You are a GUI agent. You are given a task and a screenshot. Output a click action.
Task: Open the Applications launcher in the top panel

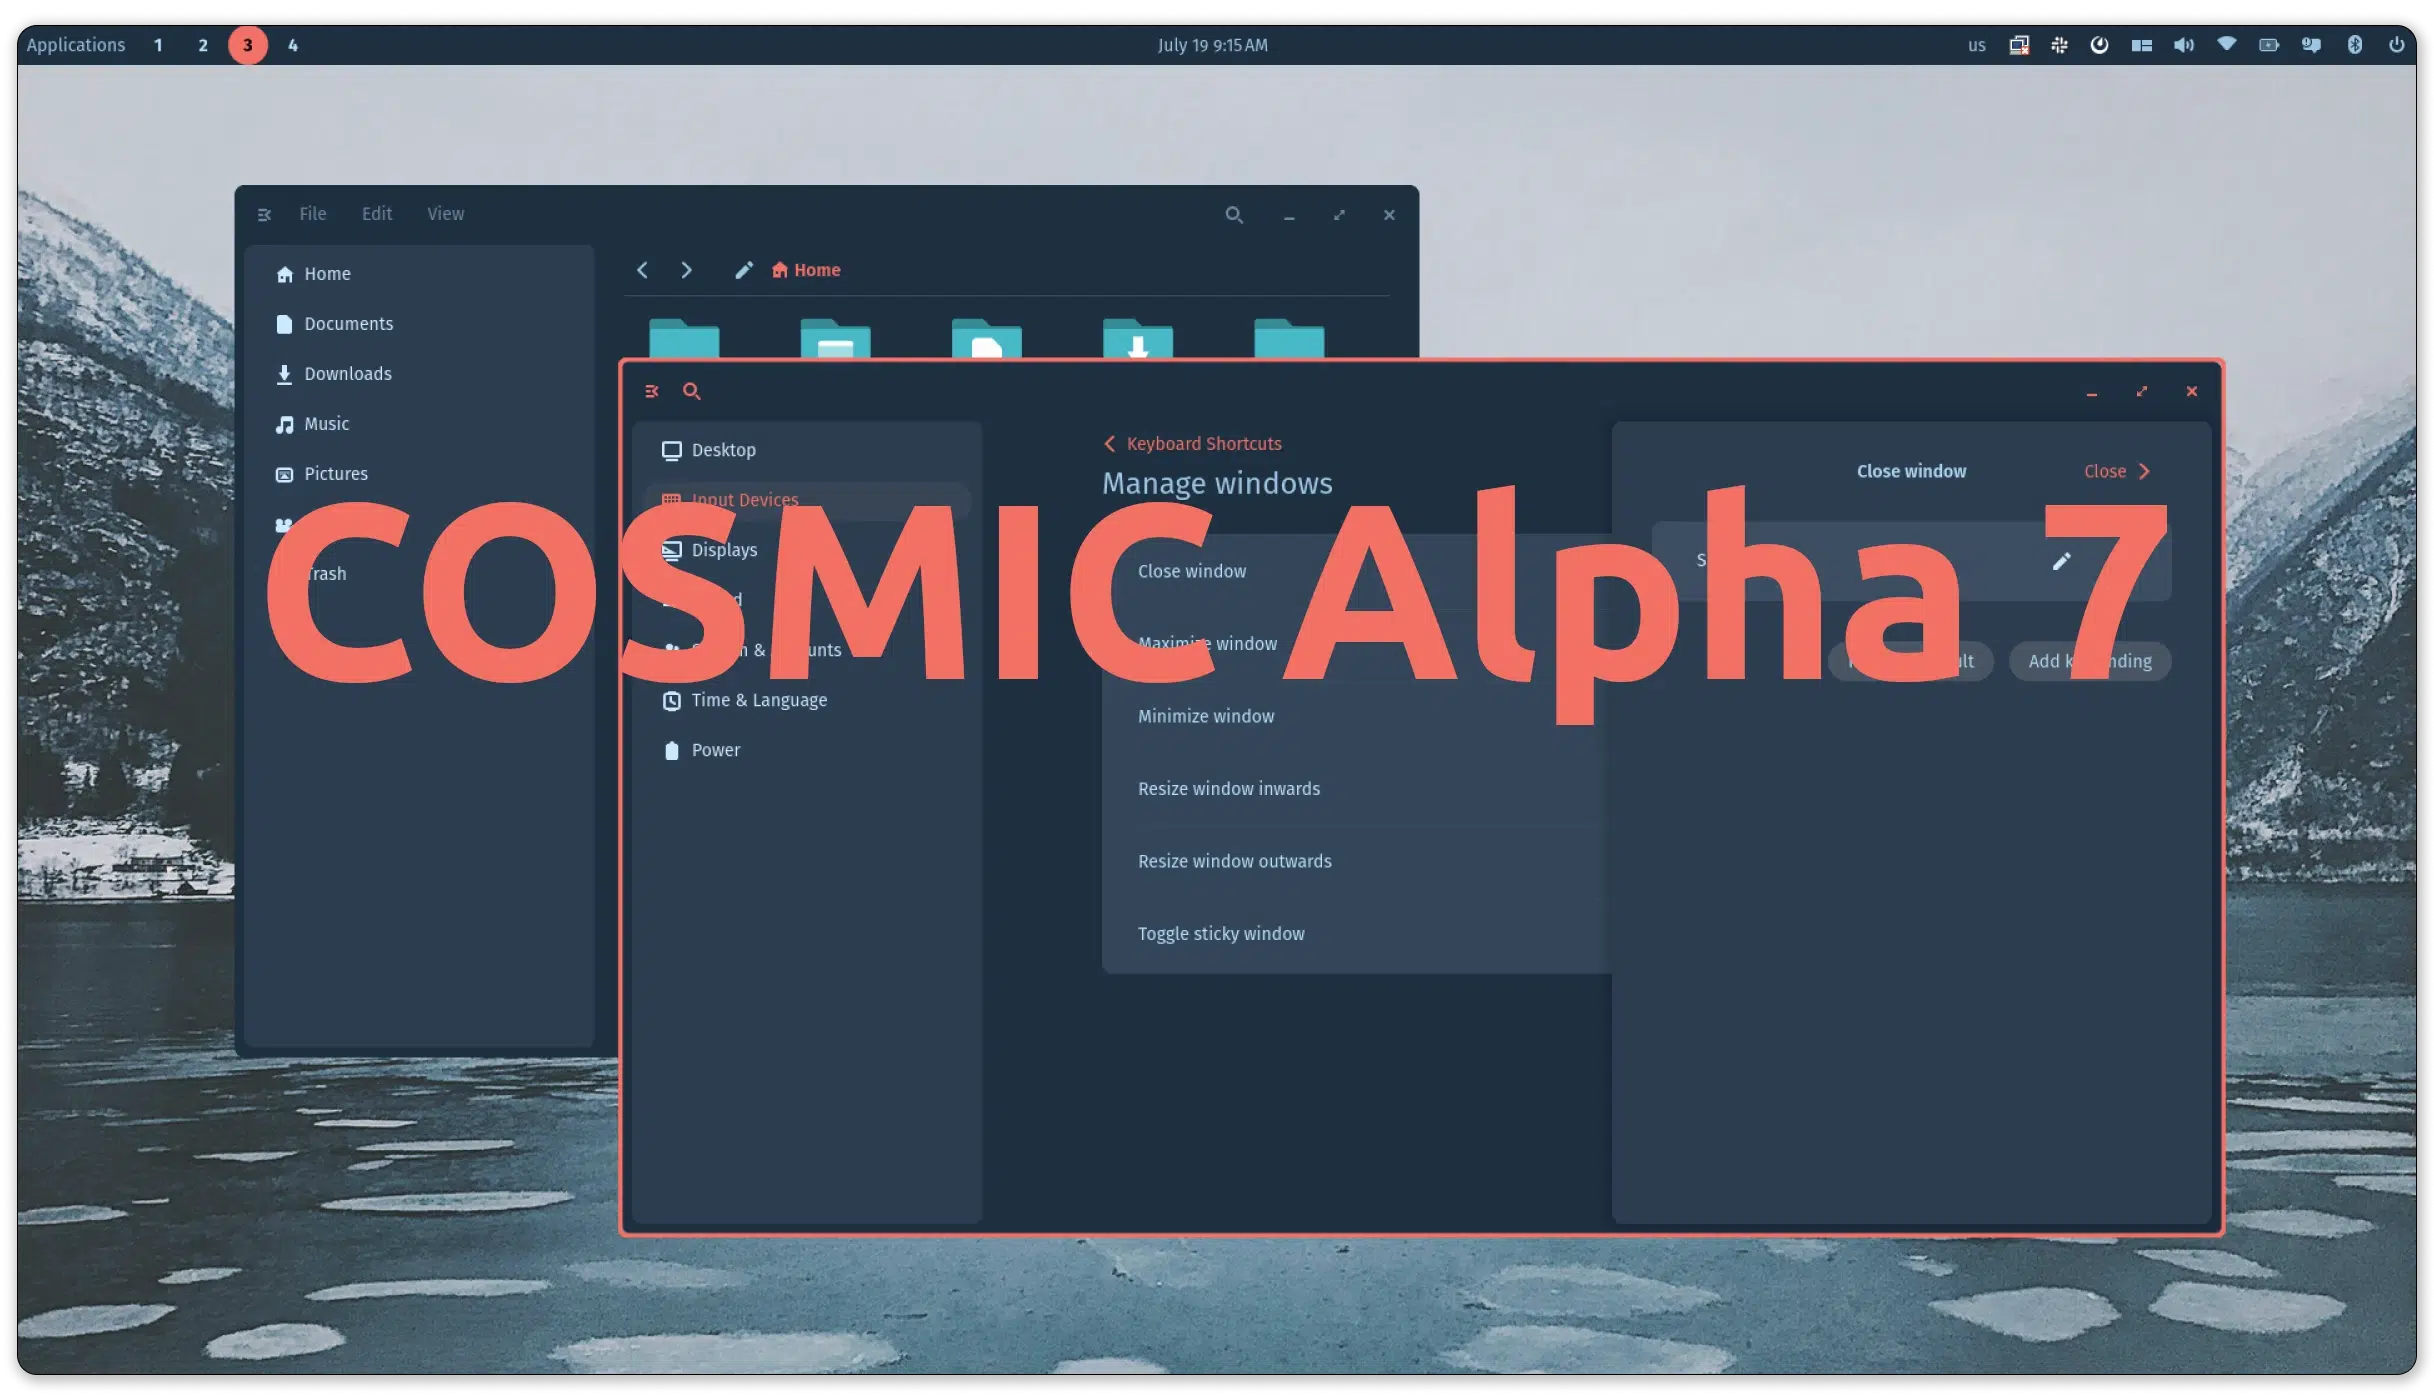pos(76,45)
